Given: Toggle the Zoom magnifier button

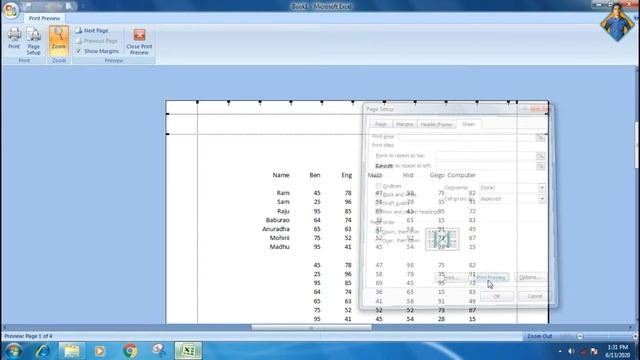Looking at the screenshot, I should (x=59, y=39).
